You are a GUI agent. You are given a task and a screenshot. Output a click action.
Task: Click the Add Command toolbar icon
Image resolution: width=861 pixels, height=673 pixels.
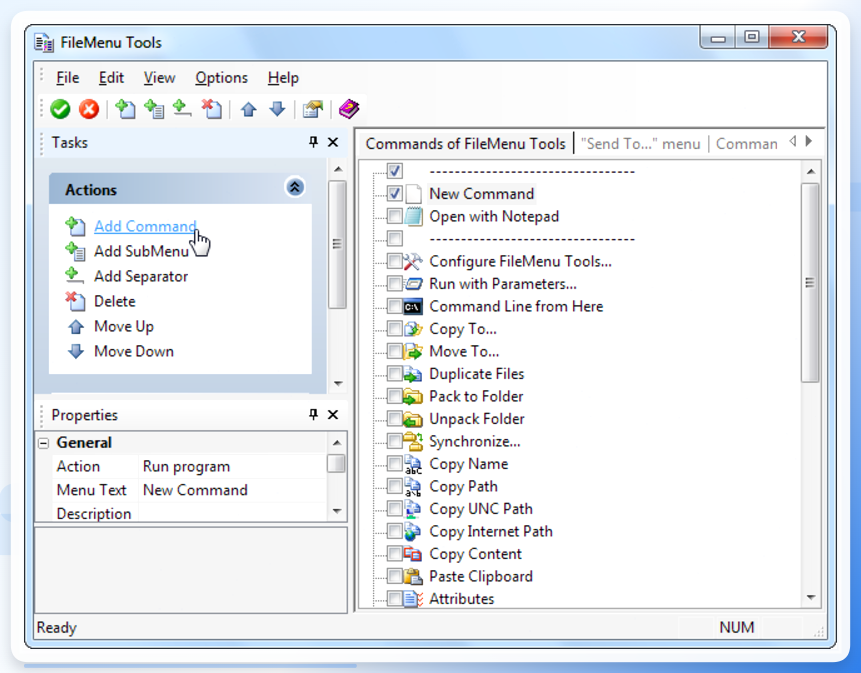[x=125, y=109]
